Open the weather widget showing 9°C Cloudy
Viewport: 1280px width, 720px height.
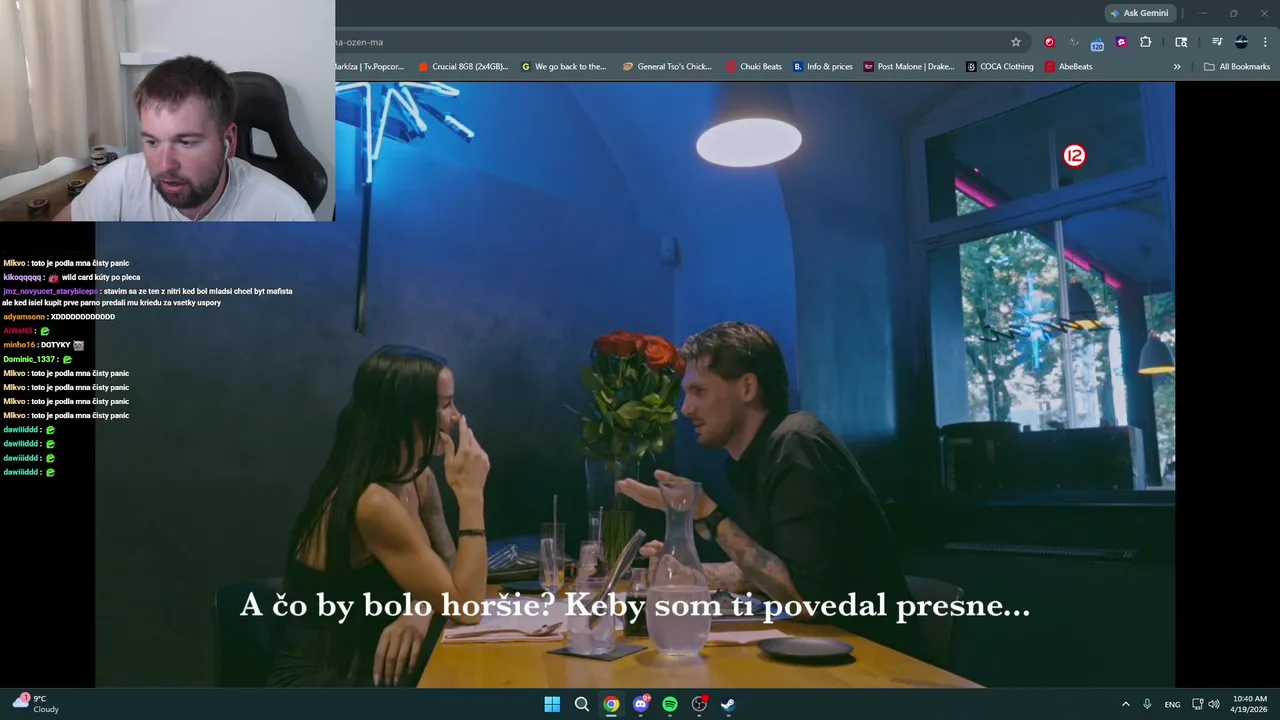(x=35, y=704)
